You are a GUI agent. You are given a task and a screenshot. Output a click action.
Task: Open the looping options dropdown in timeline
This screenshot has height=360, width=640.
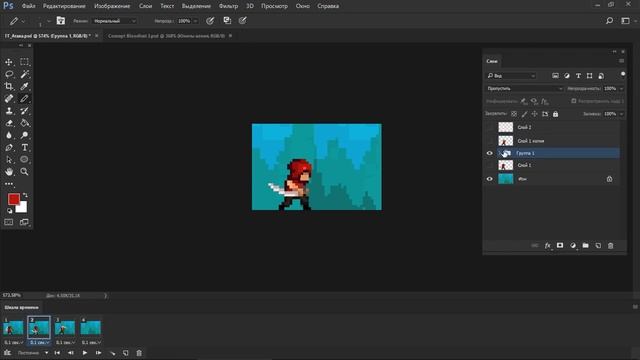coord(33,353)
